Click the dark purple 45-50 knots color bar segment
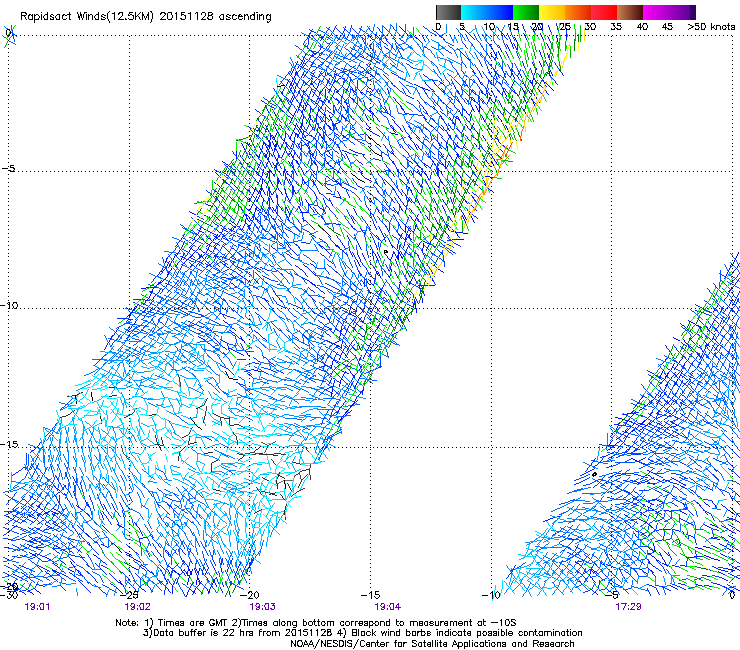Image resolution: width=740 pixels, height=650 pixels. click(x=682, y=12)
